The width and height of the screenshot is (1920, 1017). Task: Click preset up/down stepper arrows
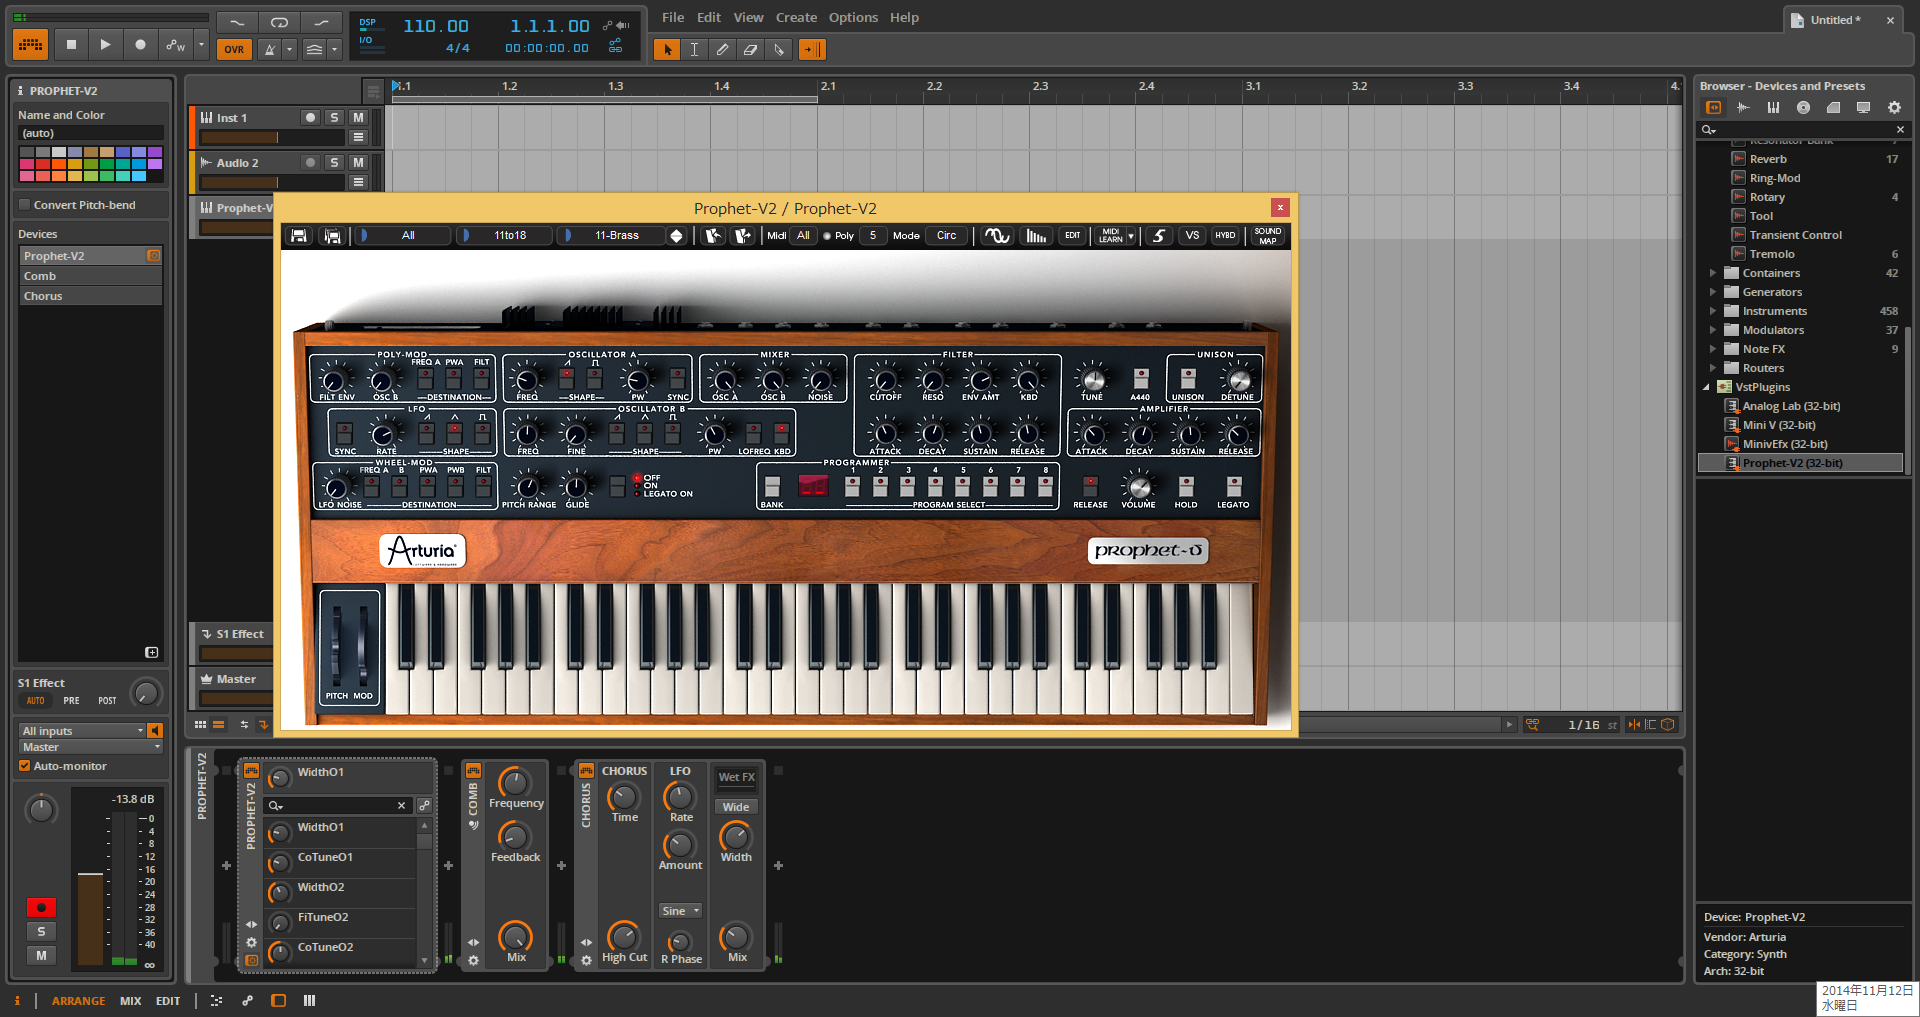coord(676,236)
